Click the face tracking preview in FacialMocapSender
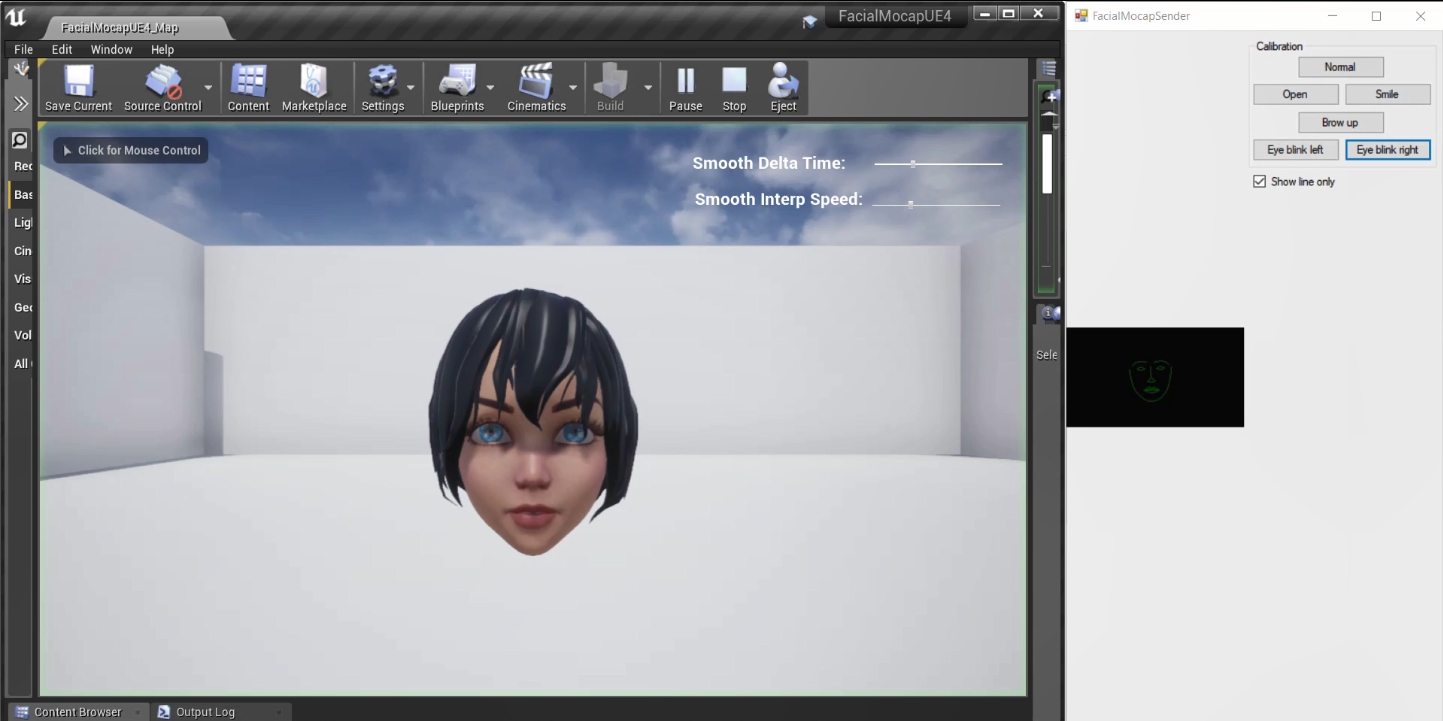This screenshot has width=1443, height=721. click(x=1155, y=377)
